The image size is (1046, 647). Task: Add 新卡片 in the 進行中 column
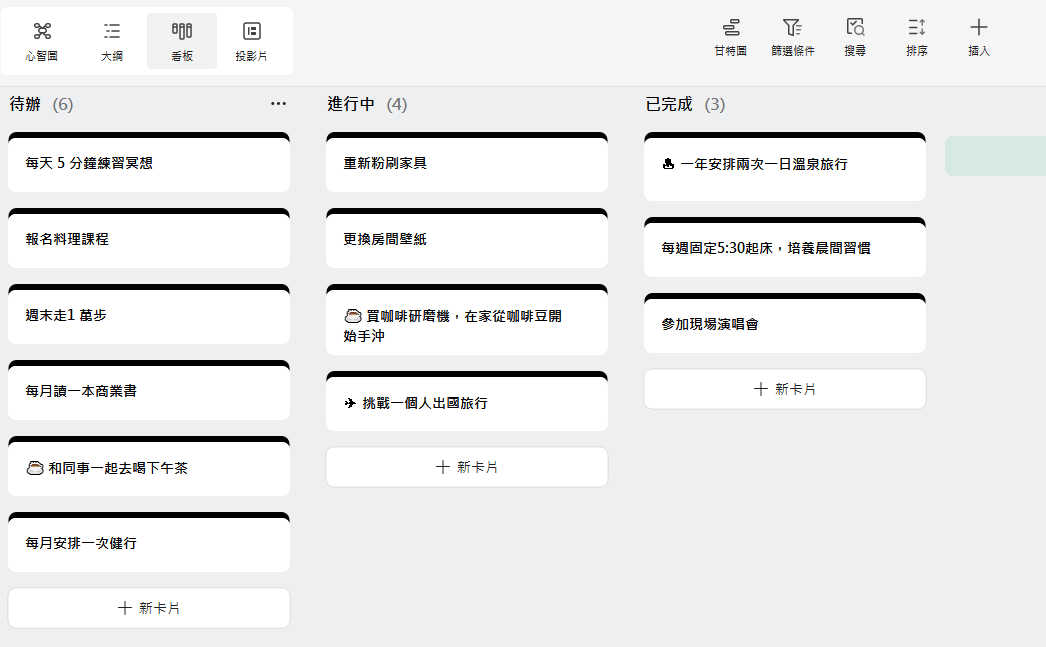point(467,467)
